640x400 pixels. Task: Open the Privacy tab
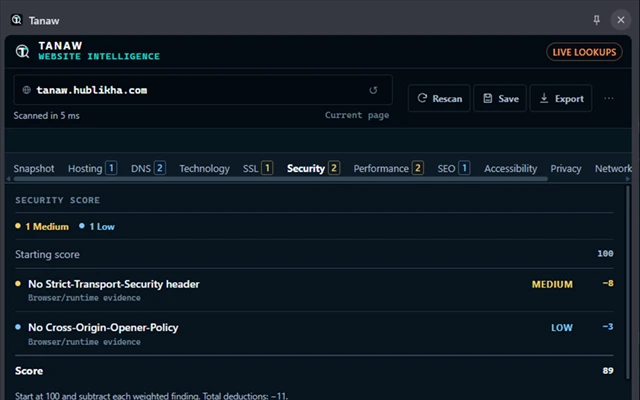(566, 169)
